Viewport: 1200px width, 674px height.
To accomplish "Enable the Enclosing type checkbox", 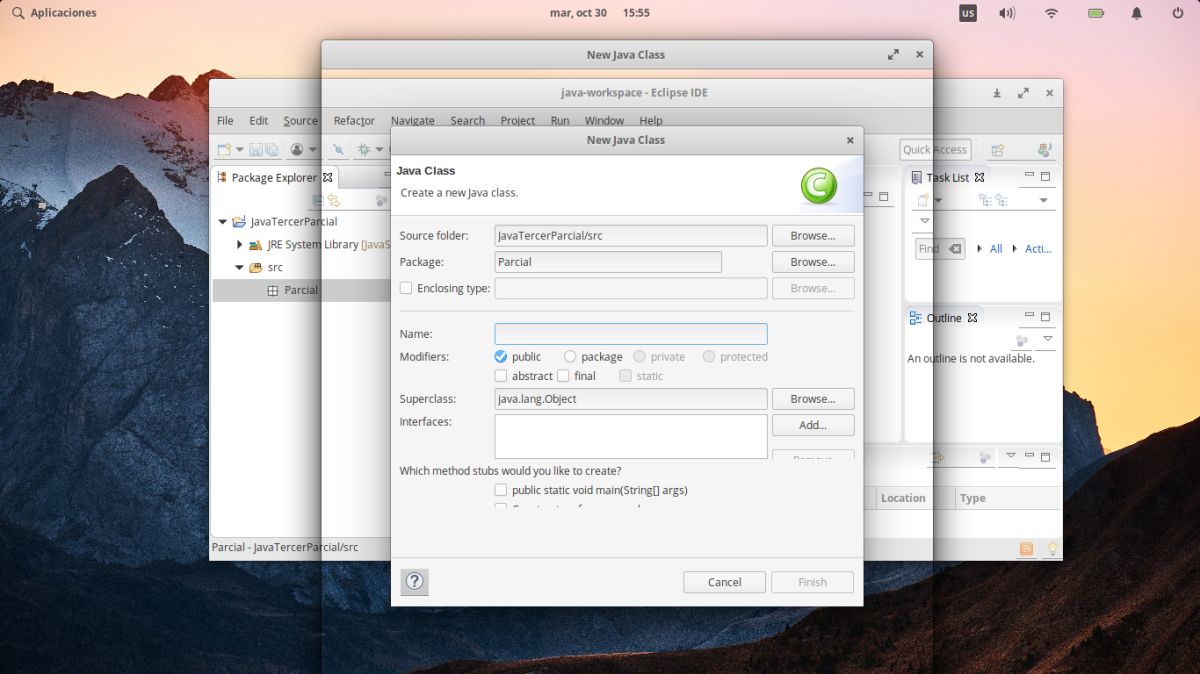I will [406, 288].
